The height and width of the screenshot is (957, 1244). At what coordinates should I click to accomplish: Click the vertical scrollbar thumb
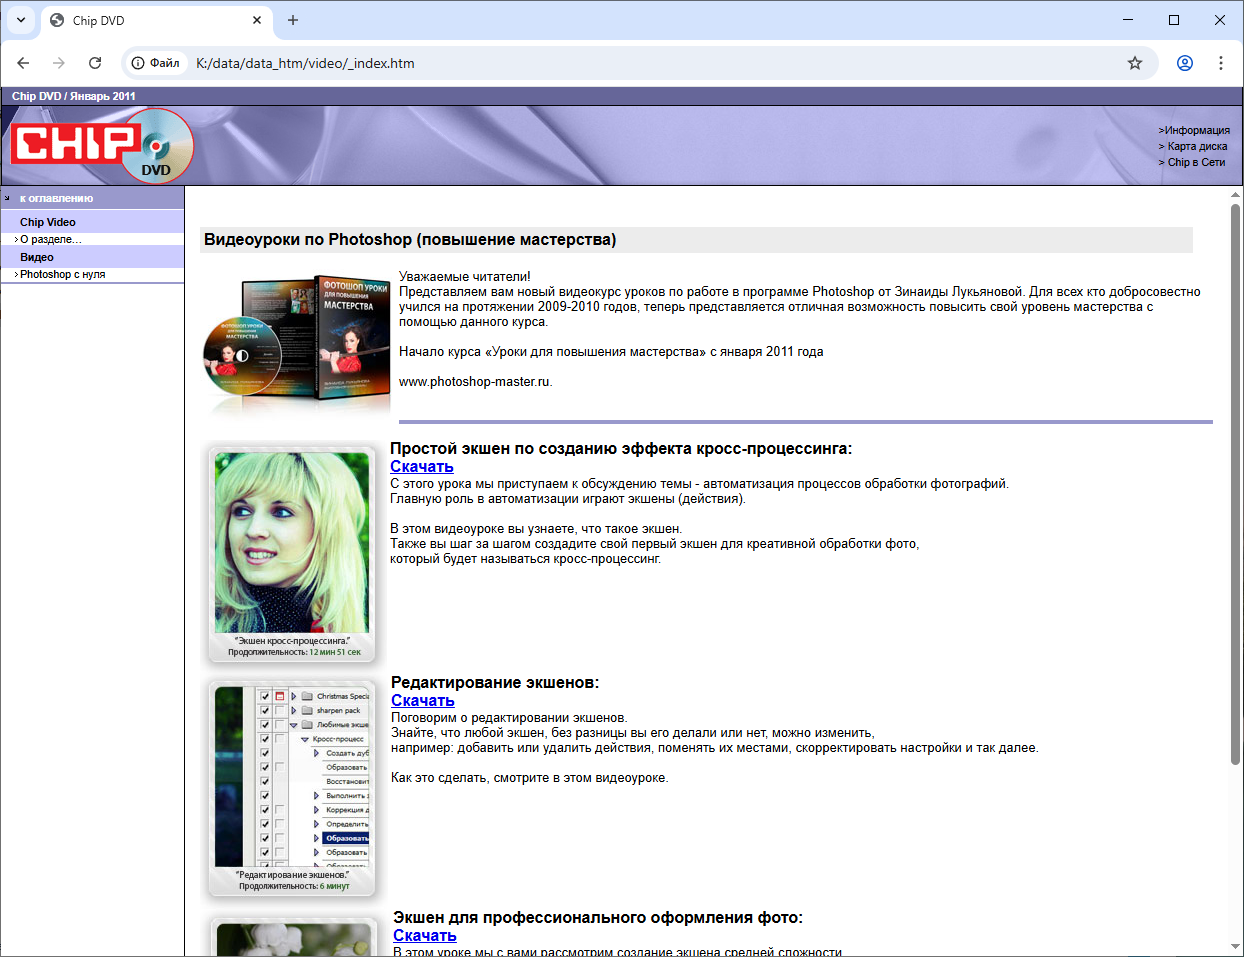pyautogui.click(x=1236, y=485)
